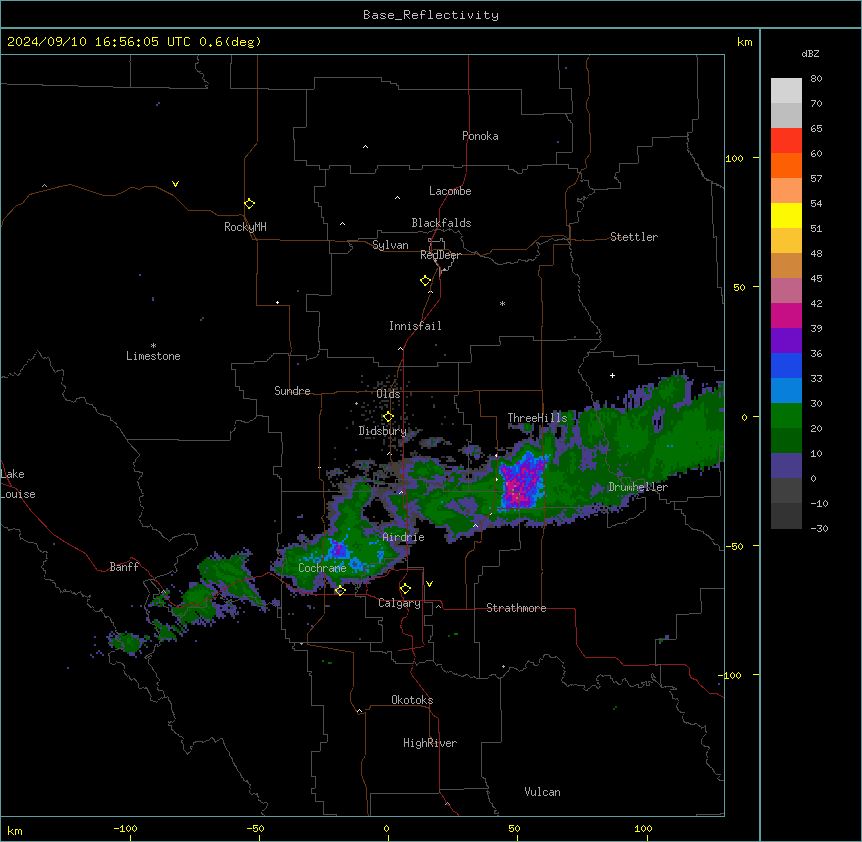Click the Base_Reflectivity title
Image resolution: width=862 pixels, height=842 pixels.
[x=431, y=15]
